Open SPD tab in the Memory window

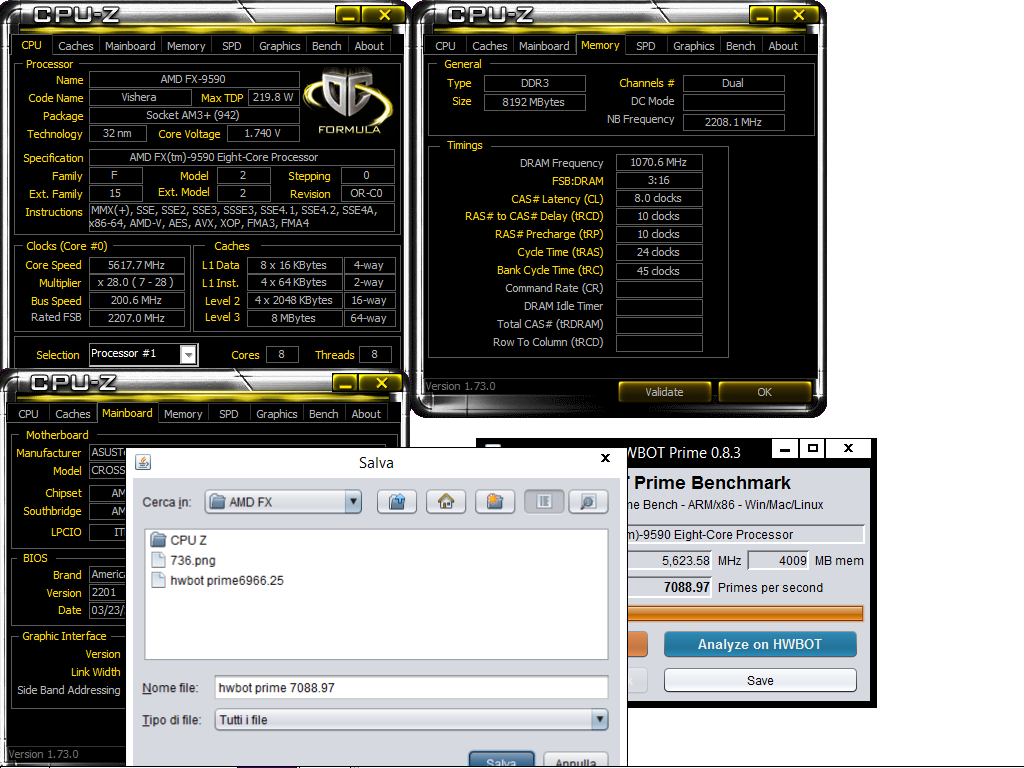[x=645, y=46]
